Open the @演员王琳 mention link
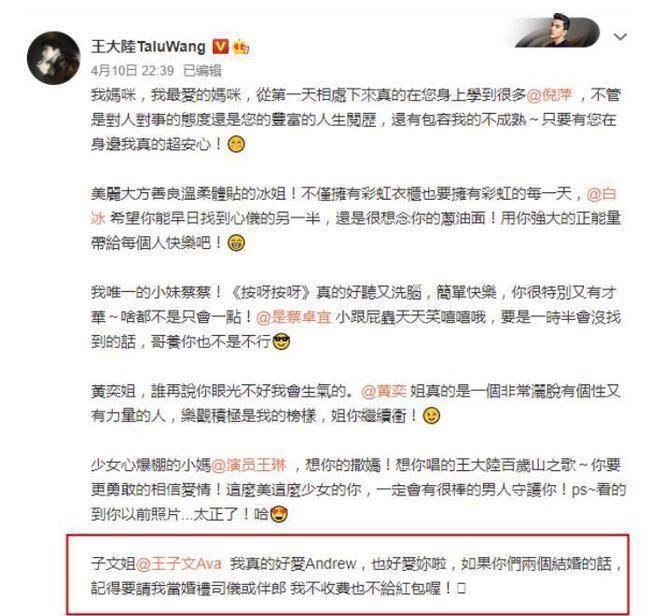 [x=249, y=465]
